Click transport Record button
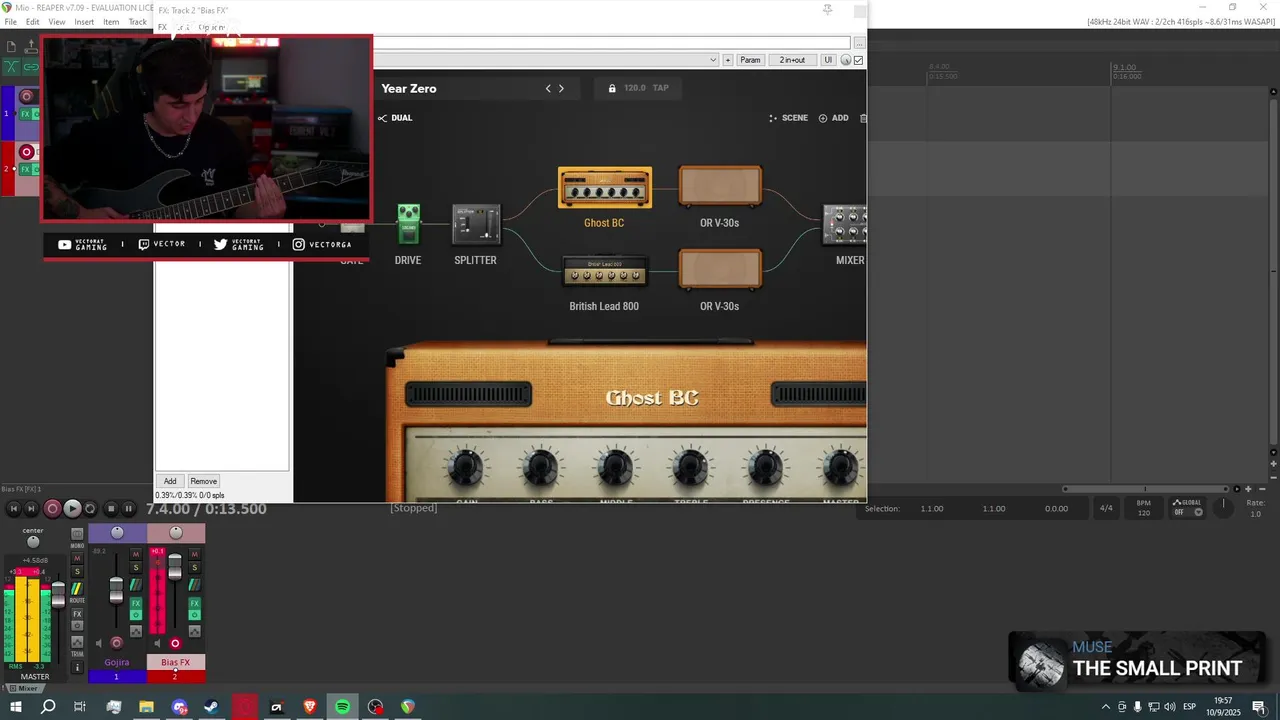The height and width of the screenshot is (720, 1280). pos(52,509)
